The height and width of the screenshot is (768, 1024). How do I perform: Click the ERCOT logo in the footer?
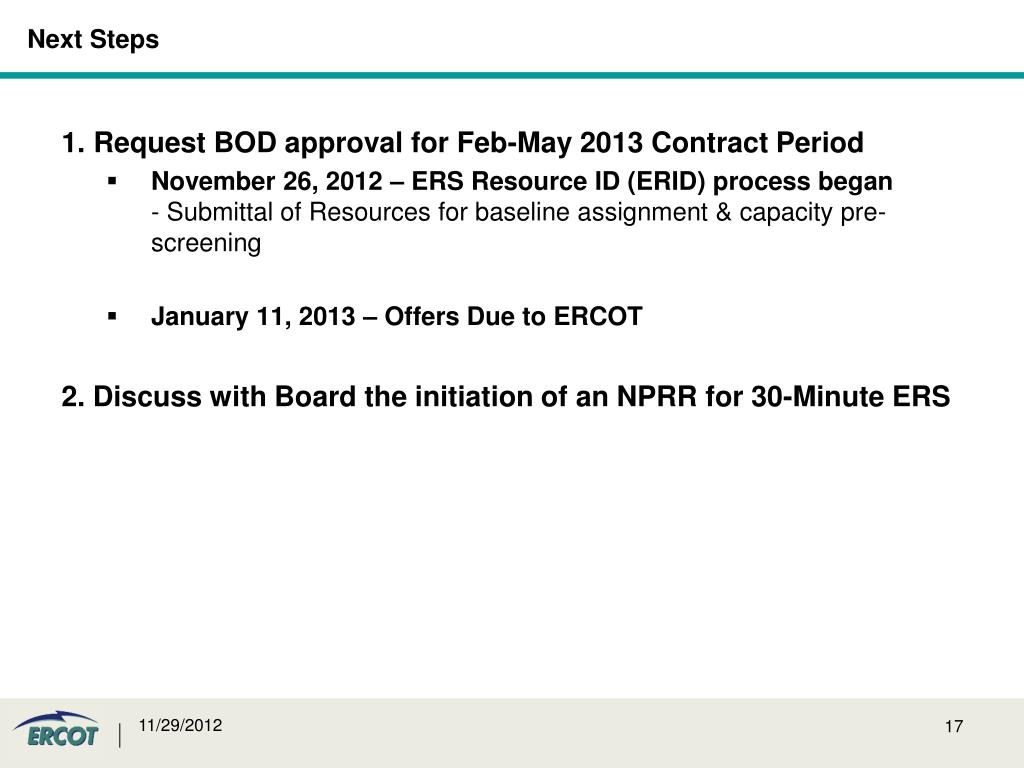[x=56, y=729]
